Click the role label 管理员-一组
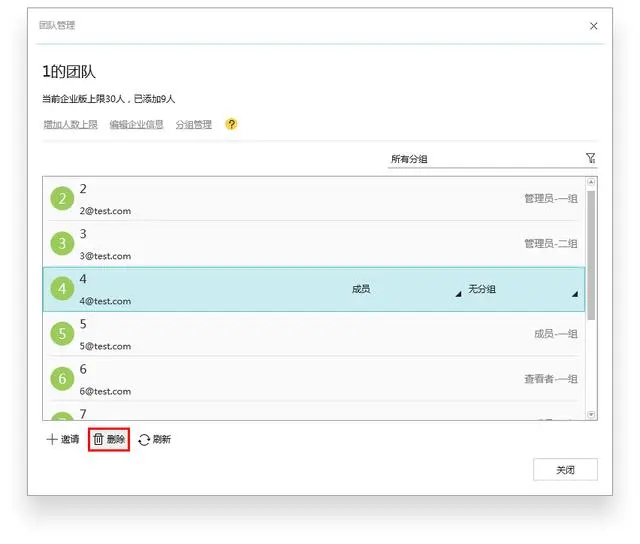The width and height of the screenshot is (640, 544). tap(551, 199)
